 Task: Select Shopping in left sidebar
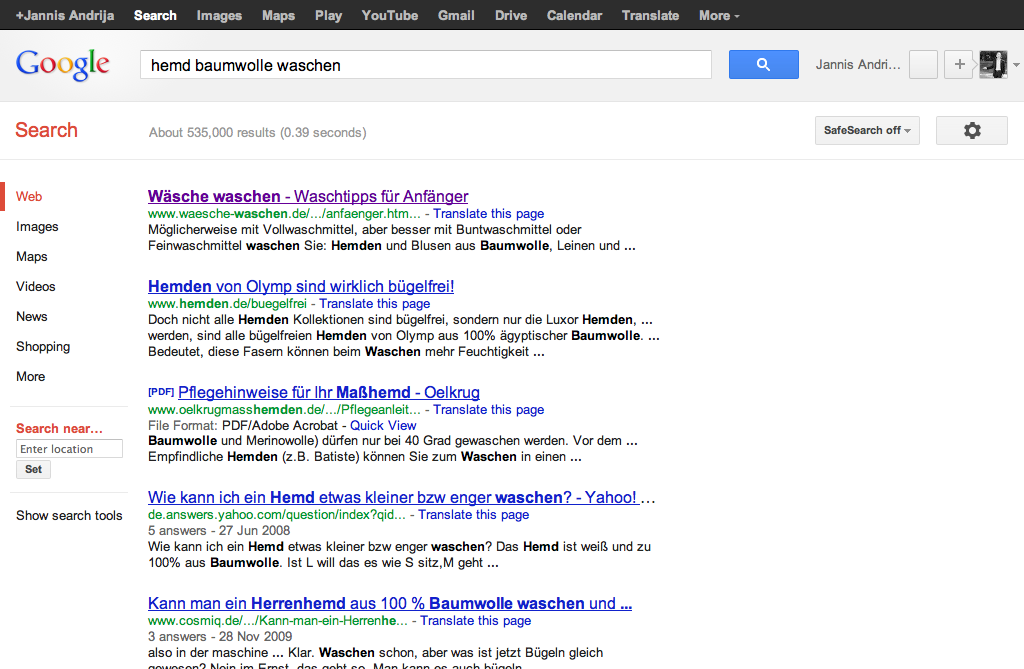43,347
